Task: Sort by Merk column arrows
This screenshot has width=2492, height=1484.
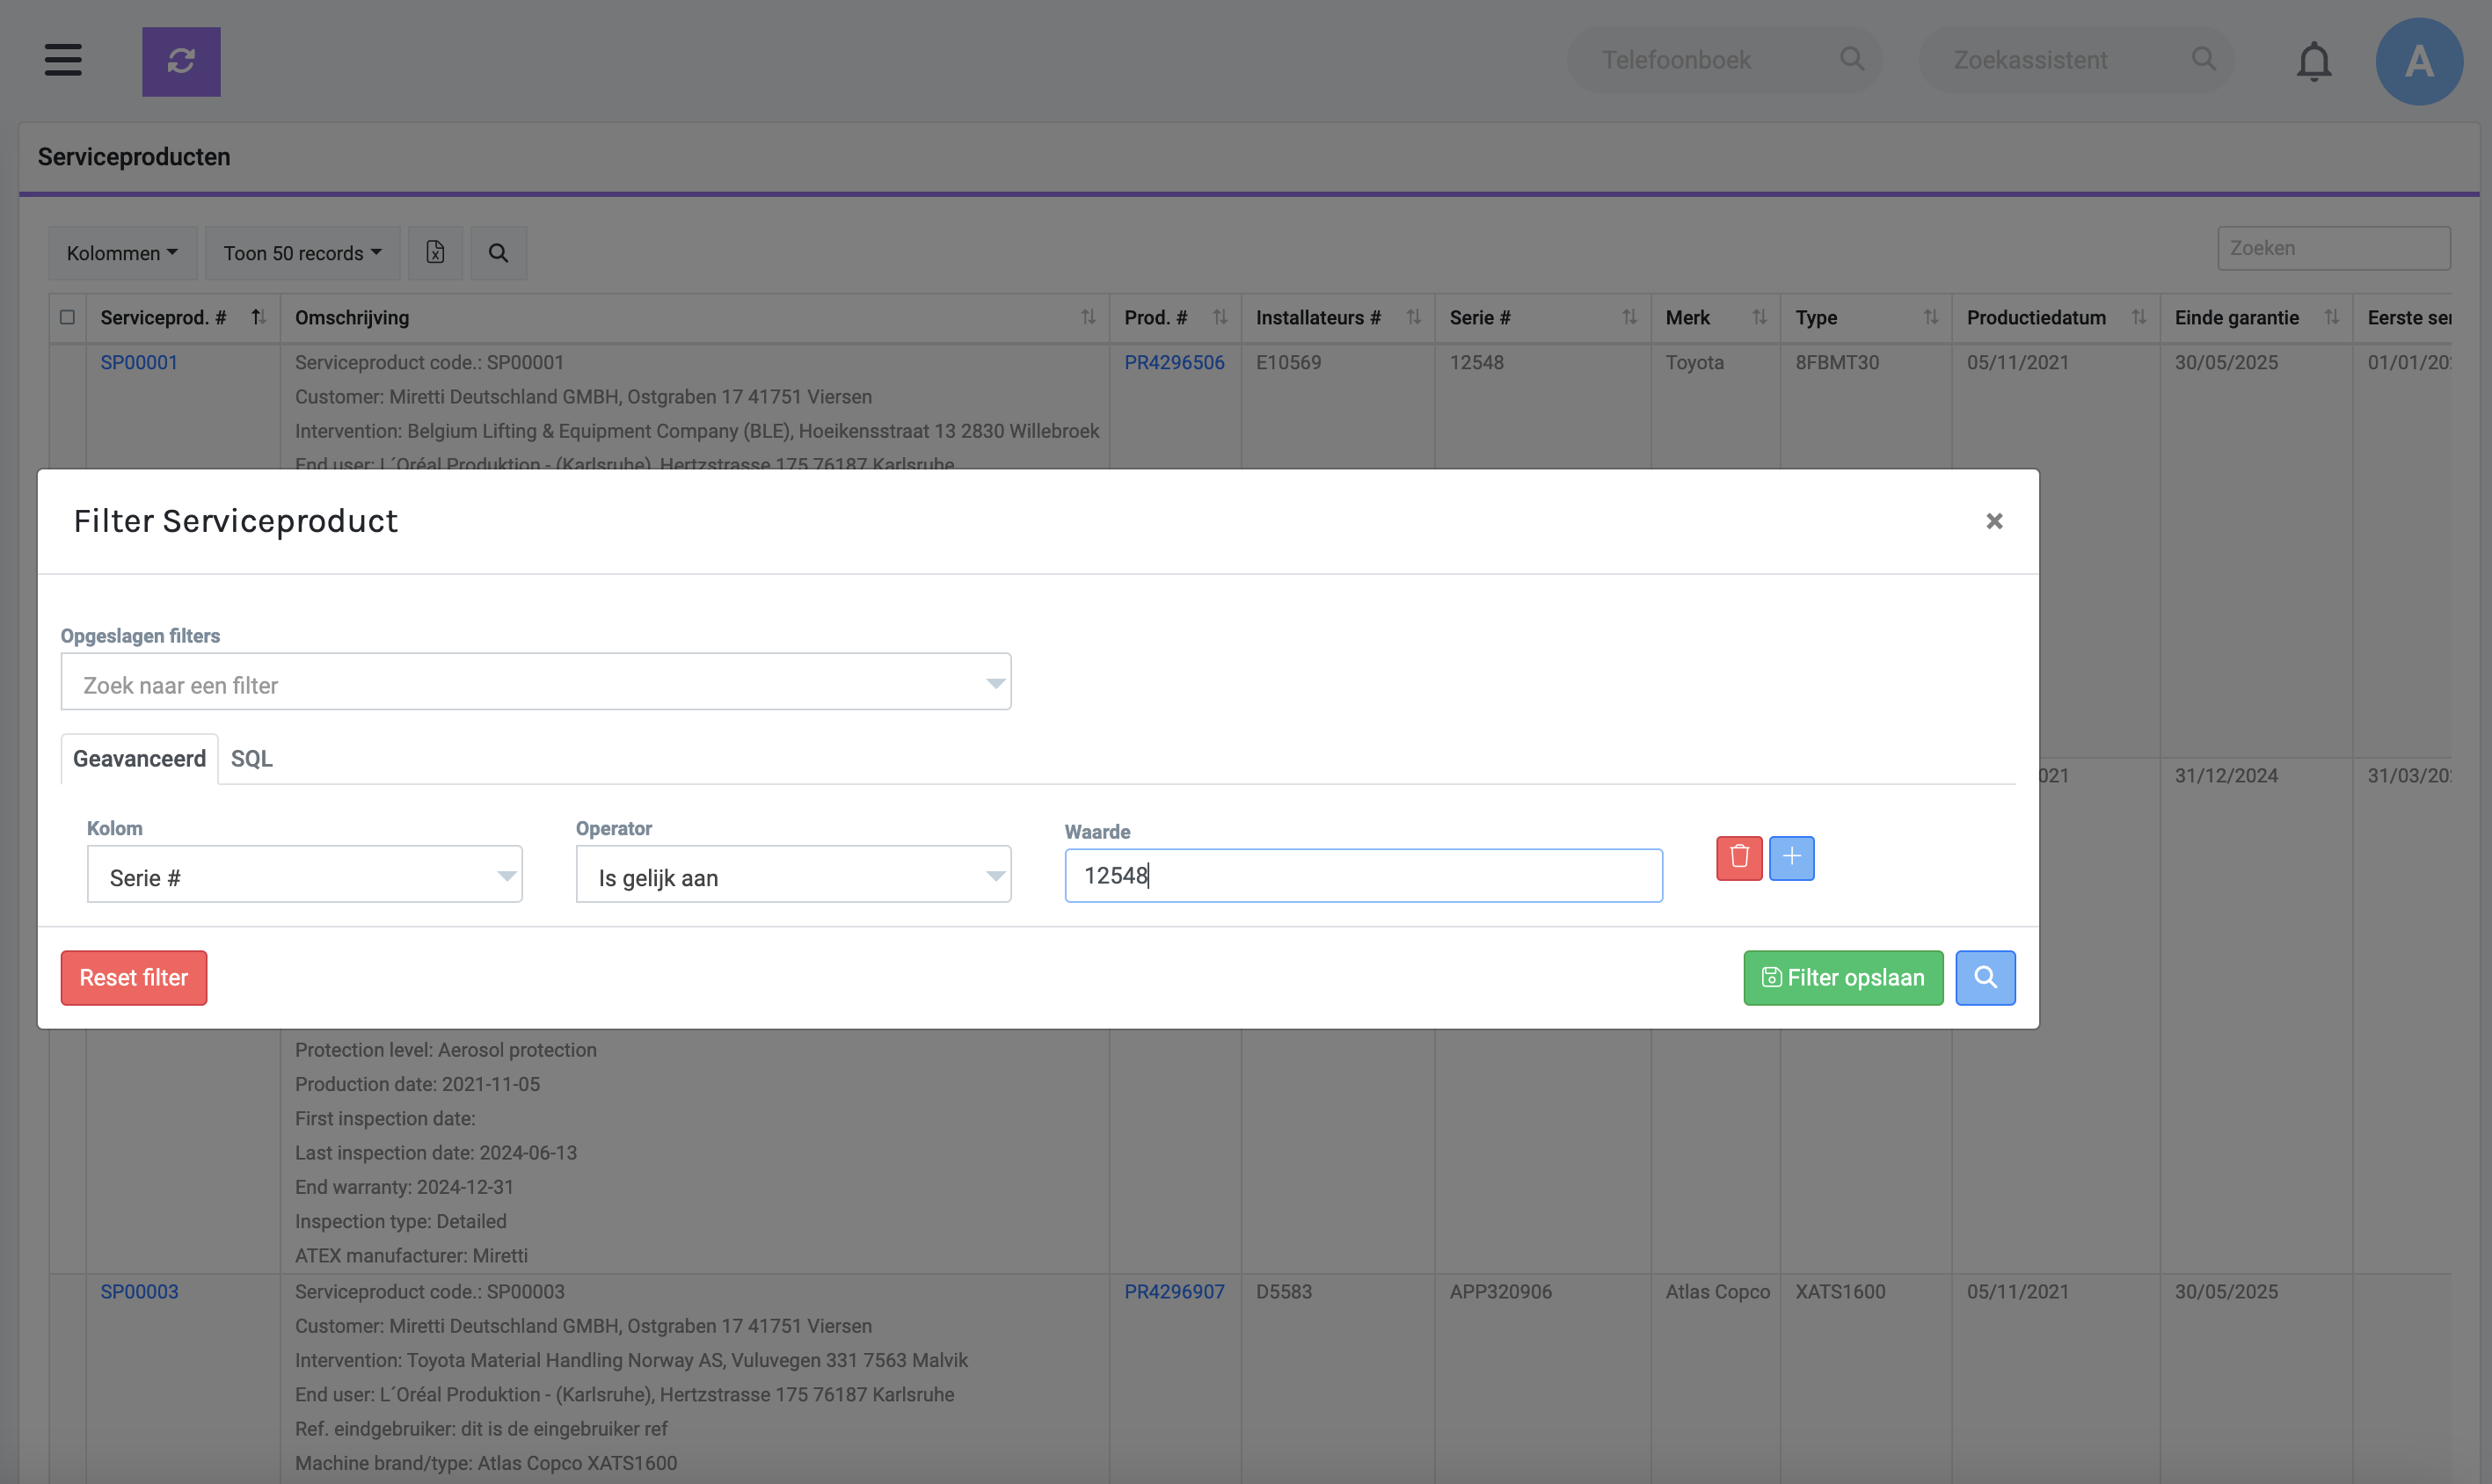Action: pyautogui.click(x=1759, y=317)
